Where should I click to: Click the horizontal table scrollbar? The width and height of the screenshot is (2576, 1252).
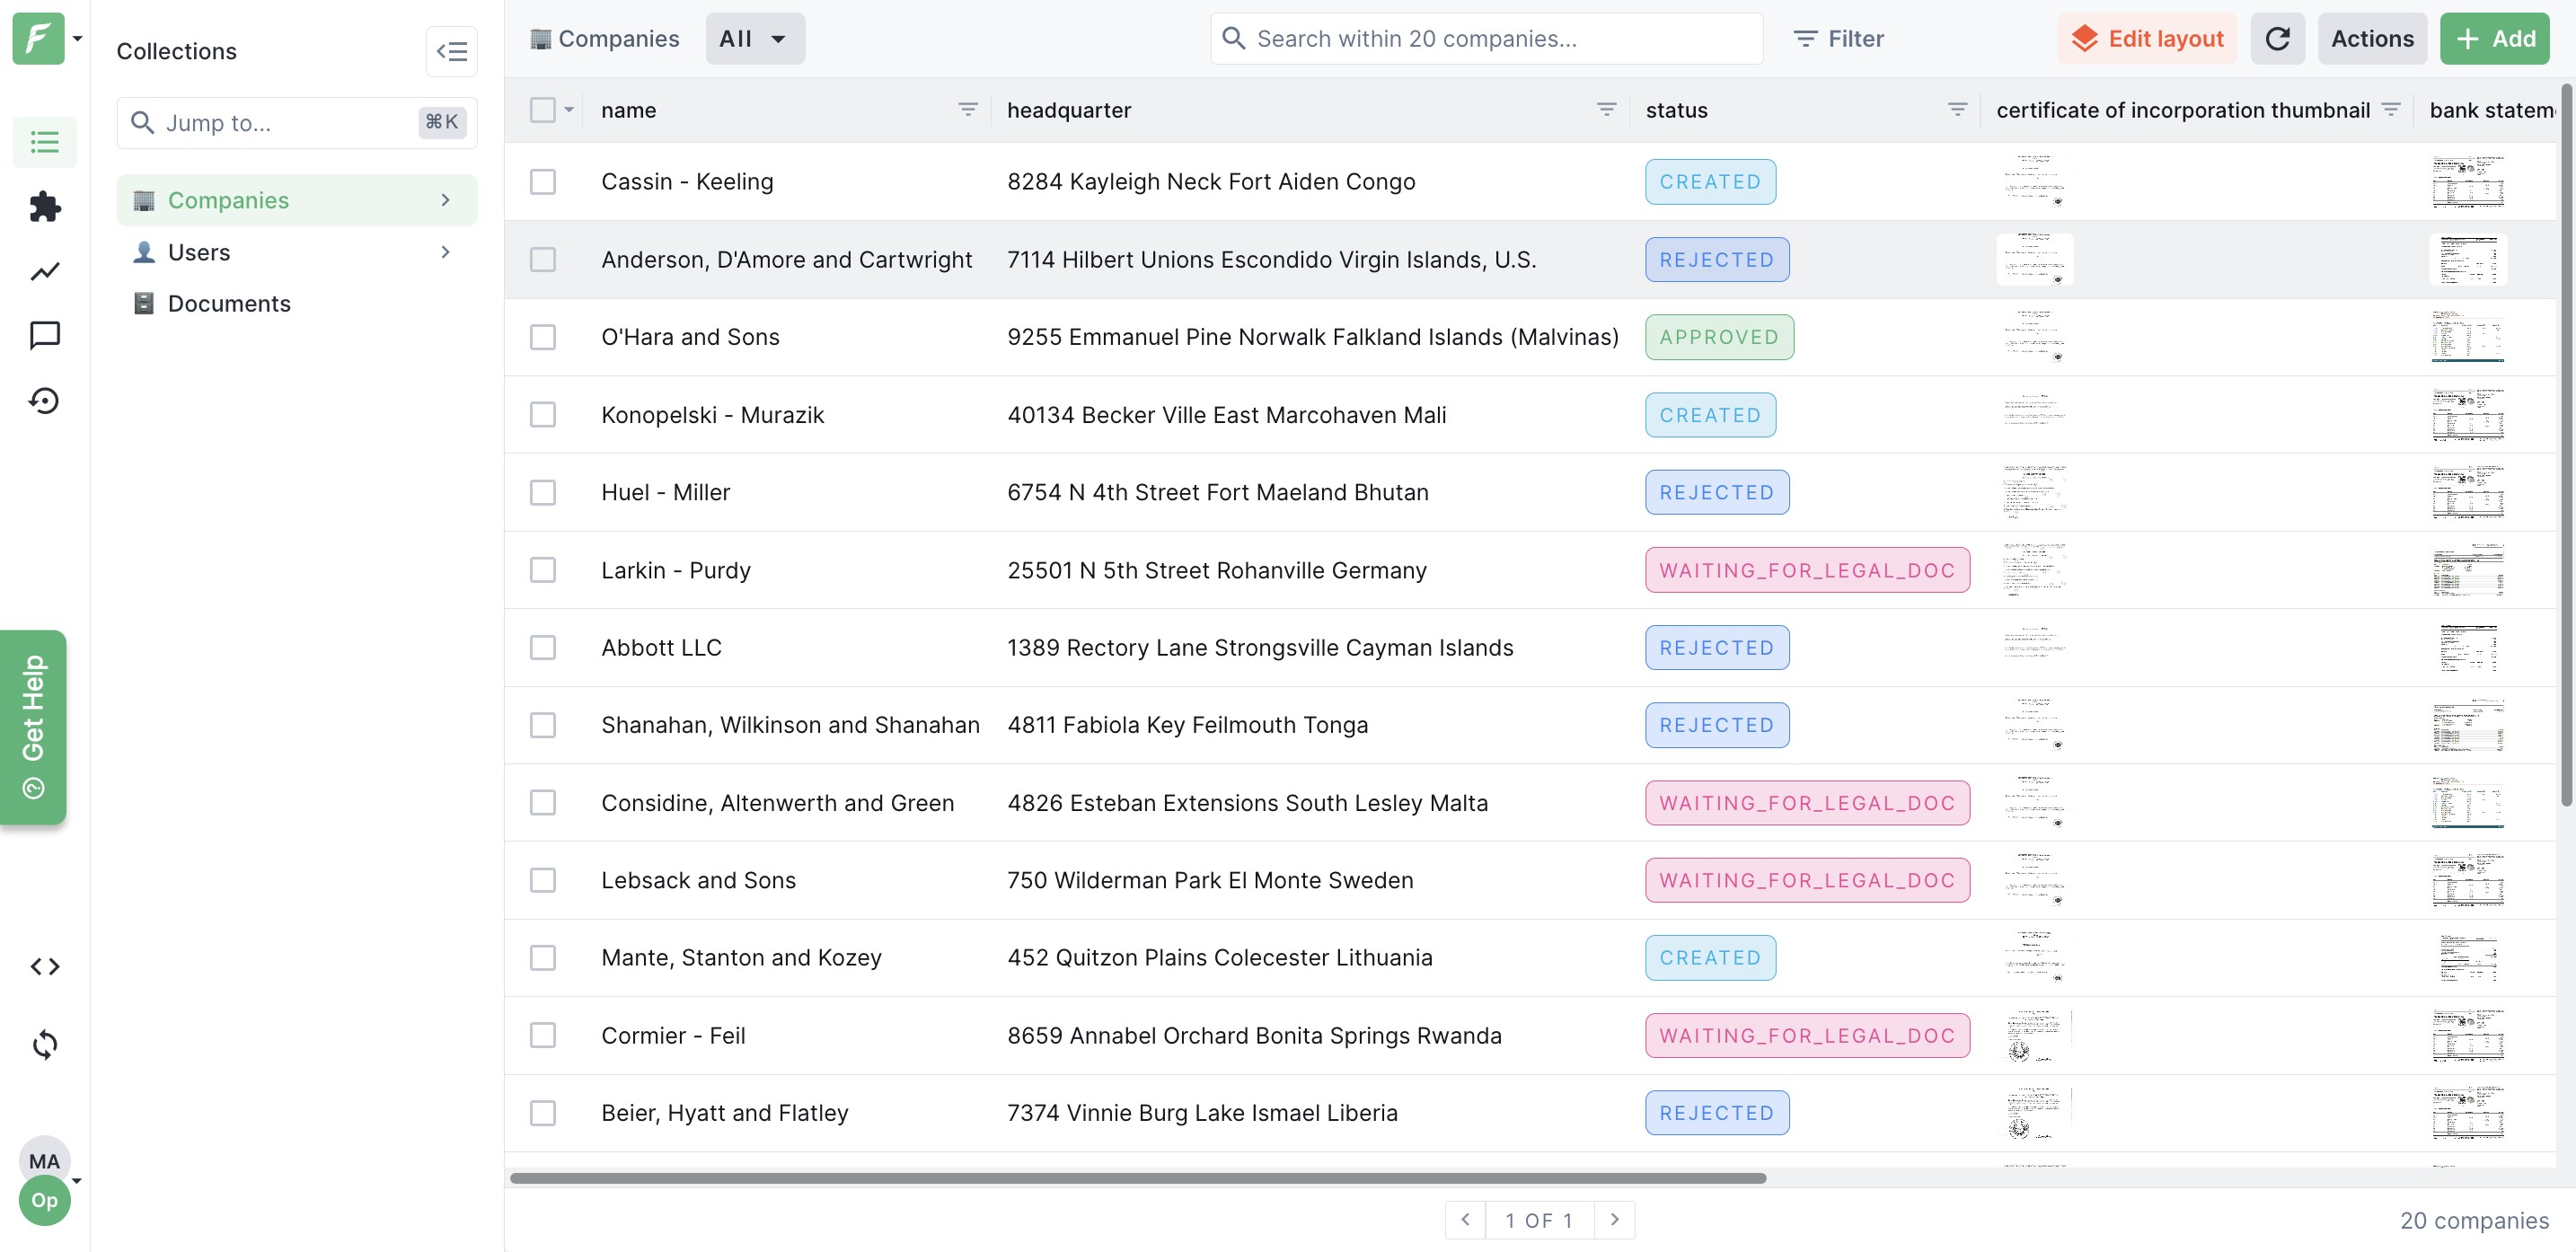[1137, 1178]
